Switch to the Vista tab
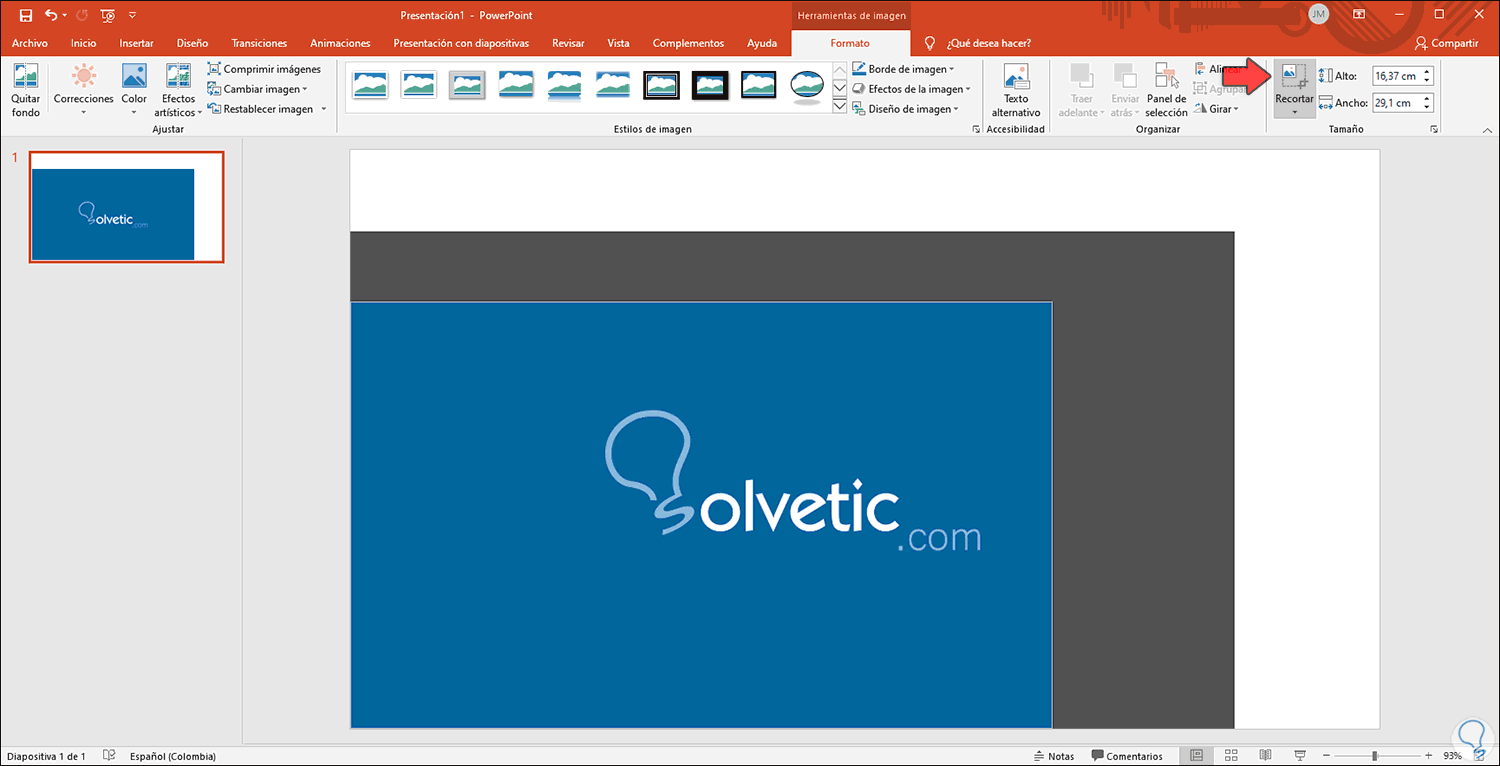This screenshot has width=1500, height=766. click(x=618, y=43)
